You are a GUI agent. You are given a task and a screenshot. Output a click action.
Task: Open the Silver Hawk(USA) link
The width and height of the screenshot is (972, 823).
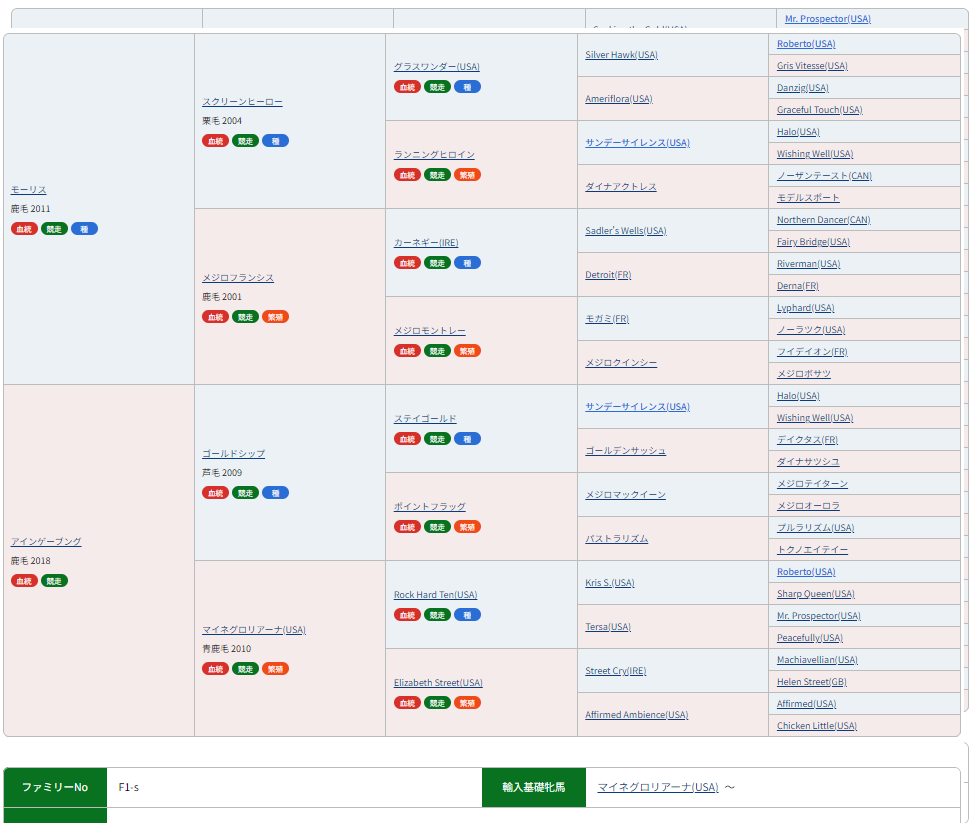(x=621, y=55)
